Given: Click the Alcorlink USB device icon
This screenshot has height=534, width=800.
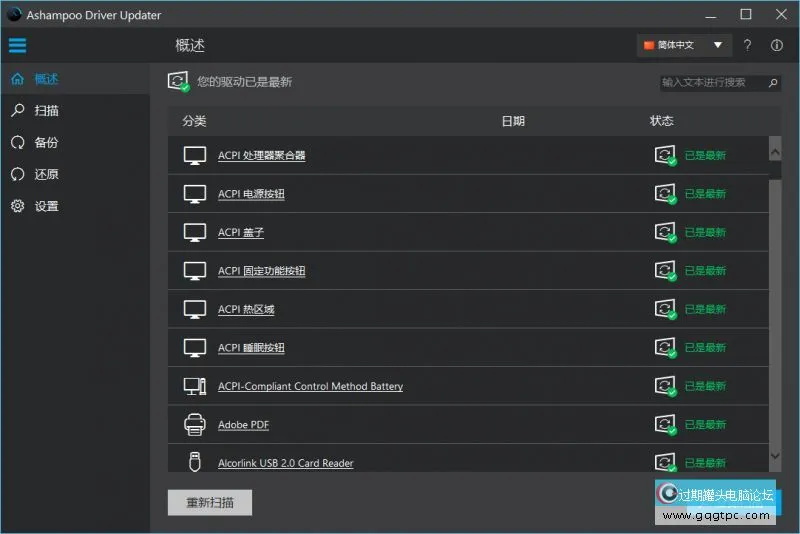Looking at the screenshot, I should pos(195,462).
